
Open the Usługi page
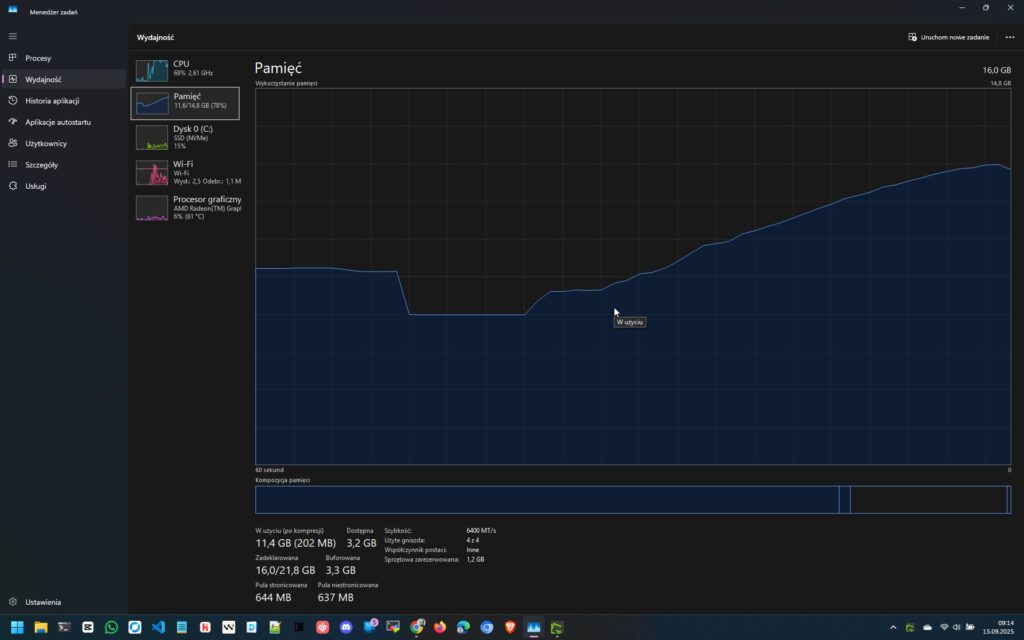point(36,186)
